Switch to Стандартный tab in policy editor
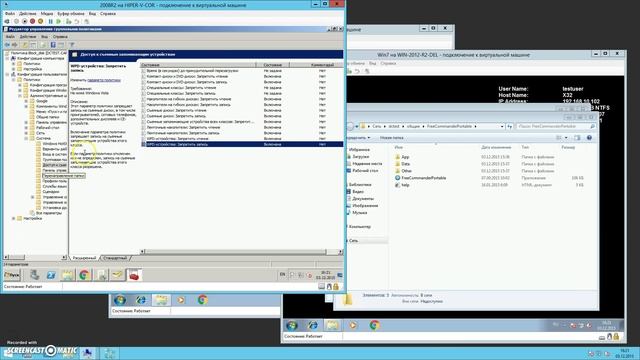The image size is (640, 360). click(116, 258)
